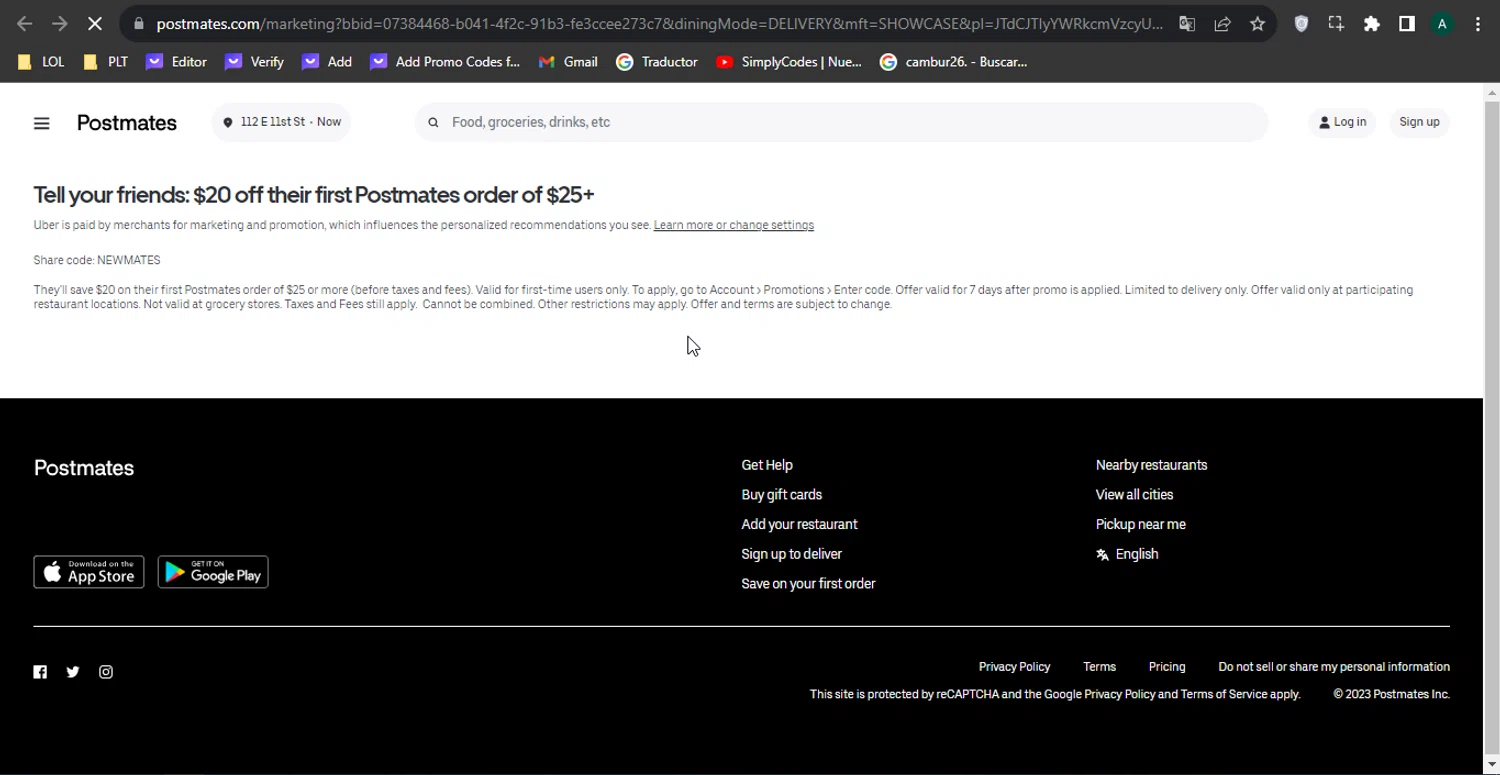Open the Verify bookmark
This screenshot has width=1500, height=775.
[254, 62]
